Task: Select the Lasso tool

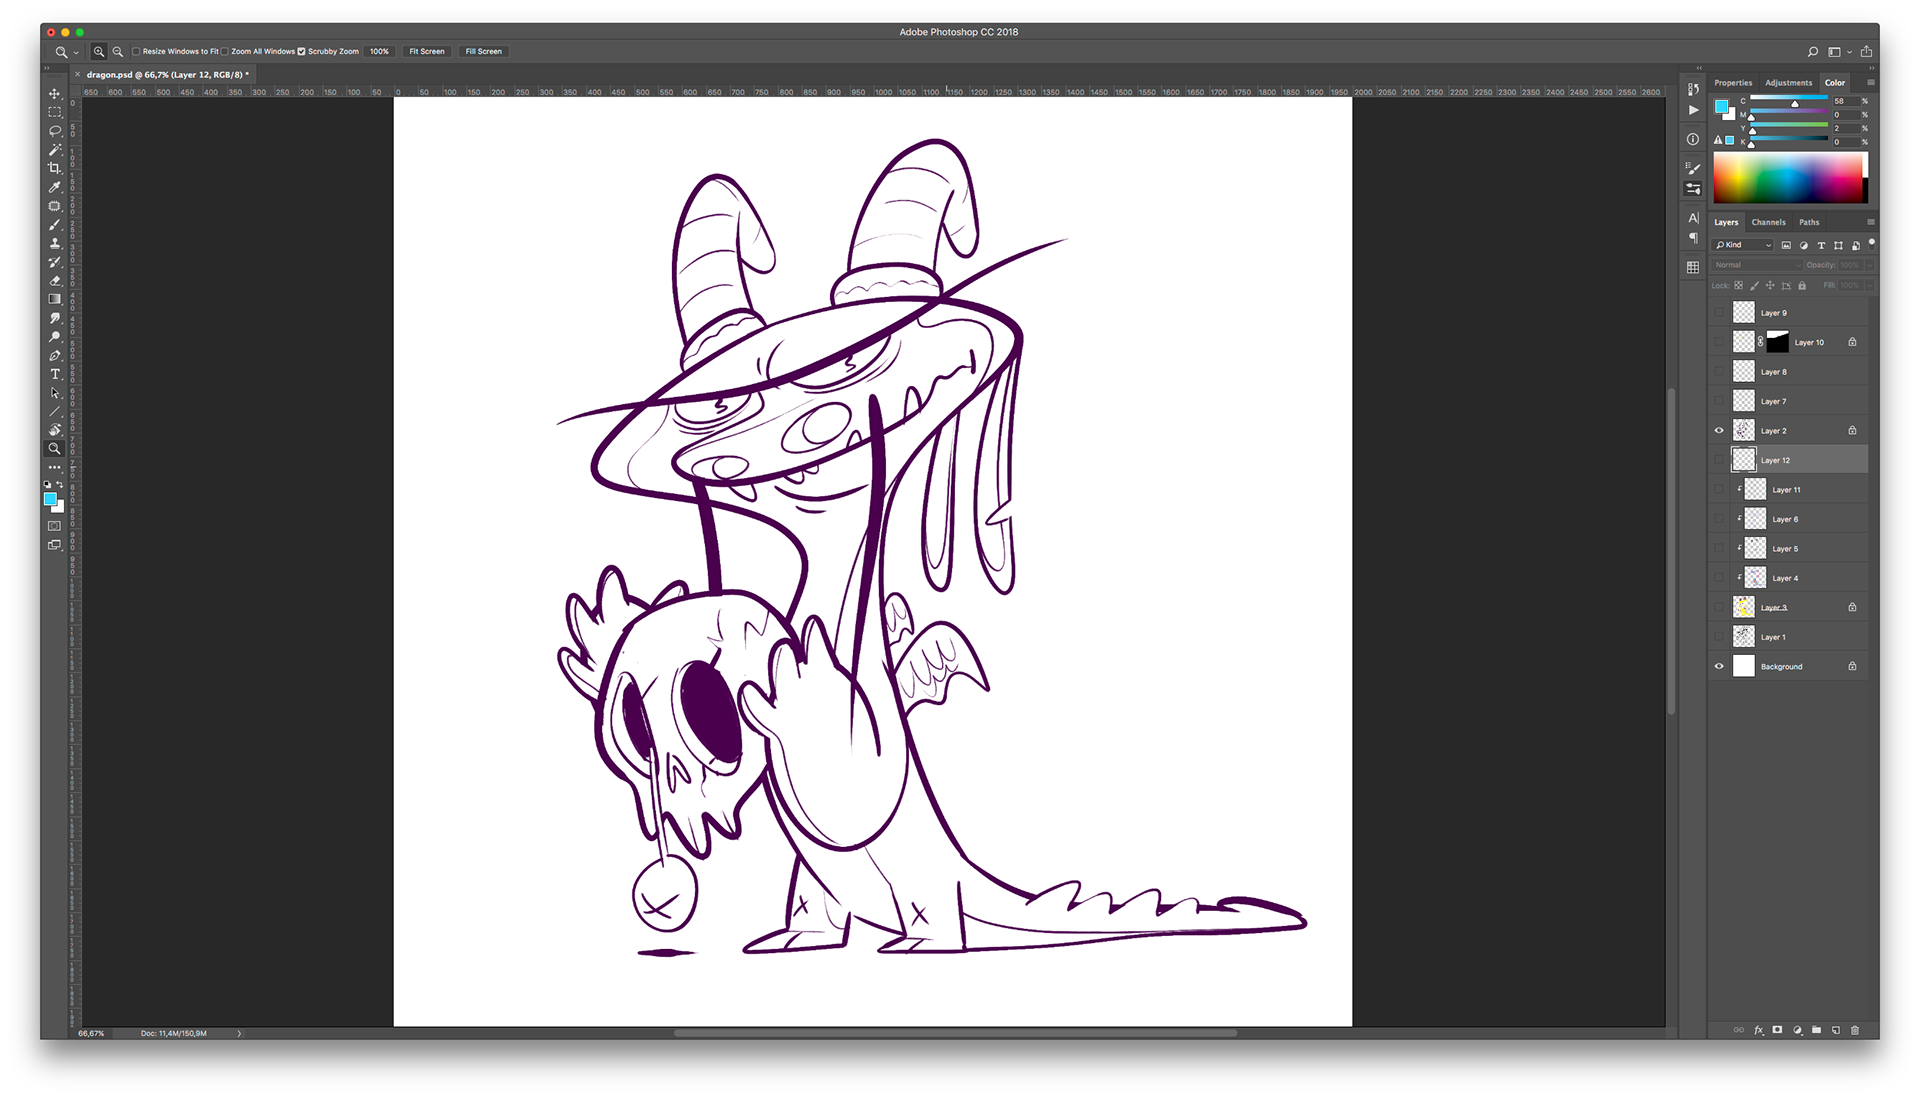Action: 55,131
